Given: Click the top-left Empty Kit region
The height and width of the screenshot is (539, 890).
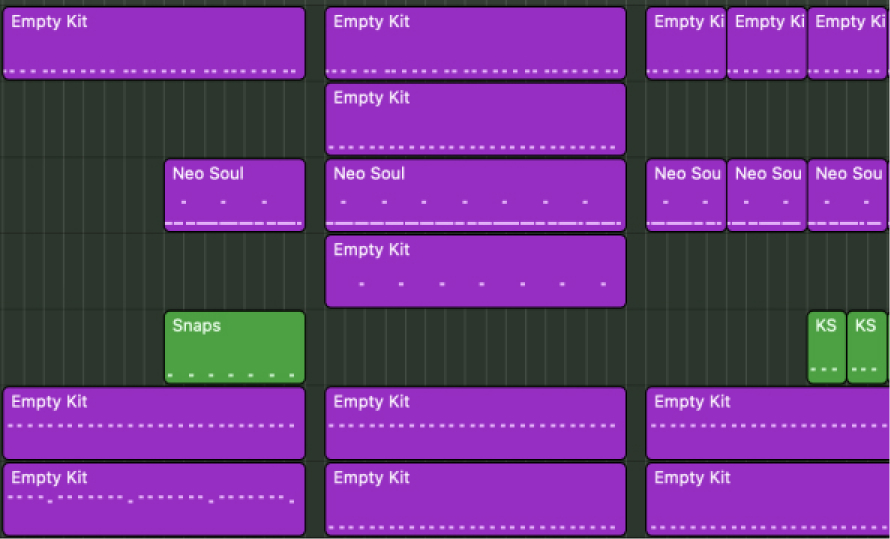Looking at the screenshot, I should point(154,43).
